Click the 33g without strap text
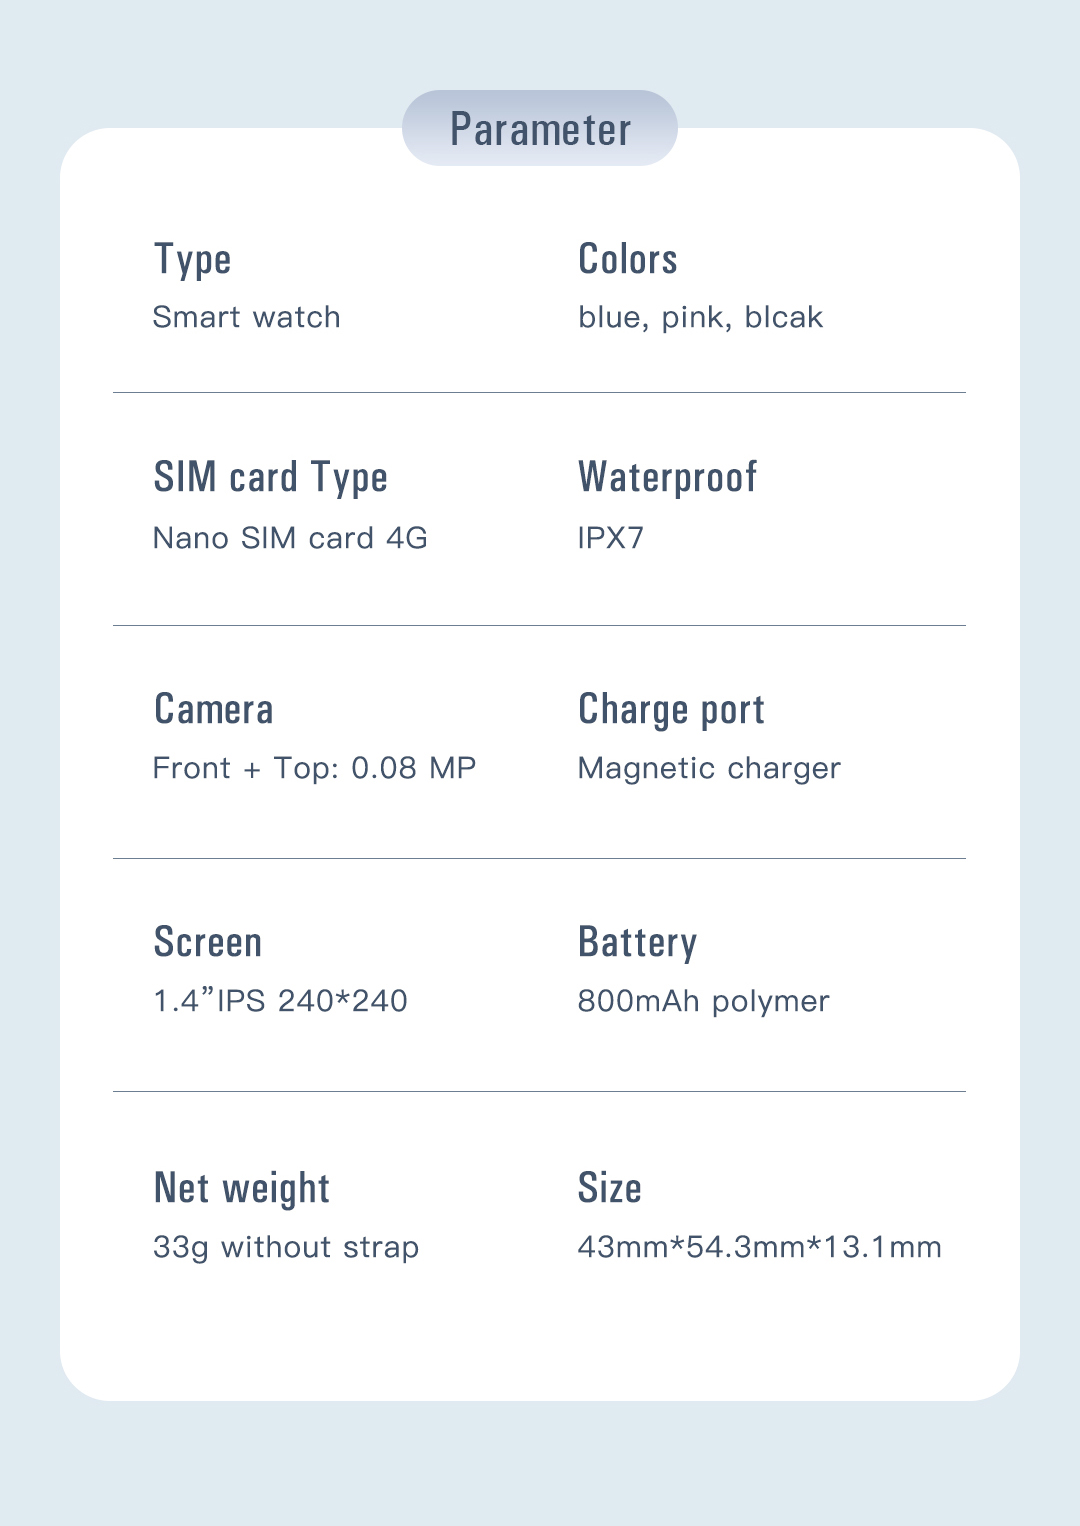The width and height of the screenshot is (1080, 1526). [286, 1247]
